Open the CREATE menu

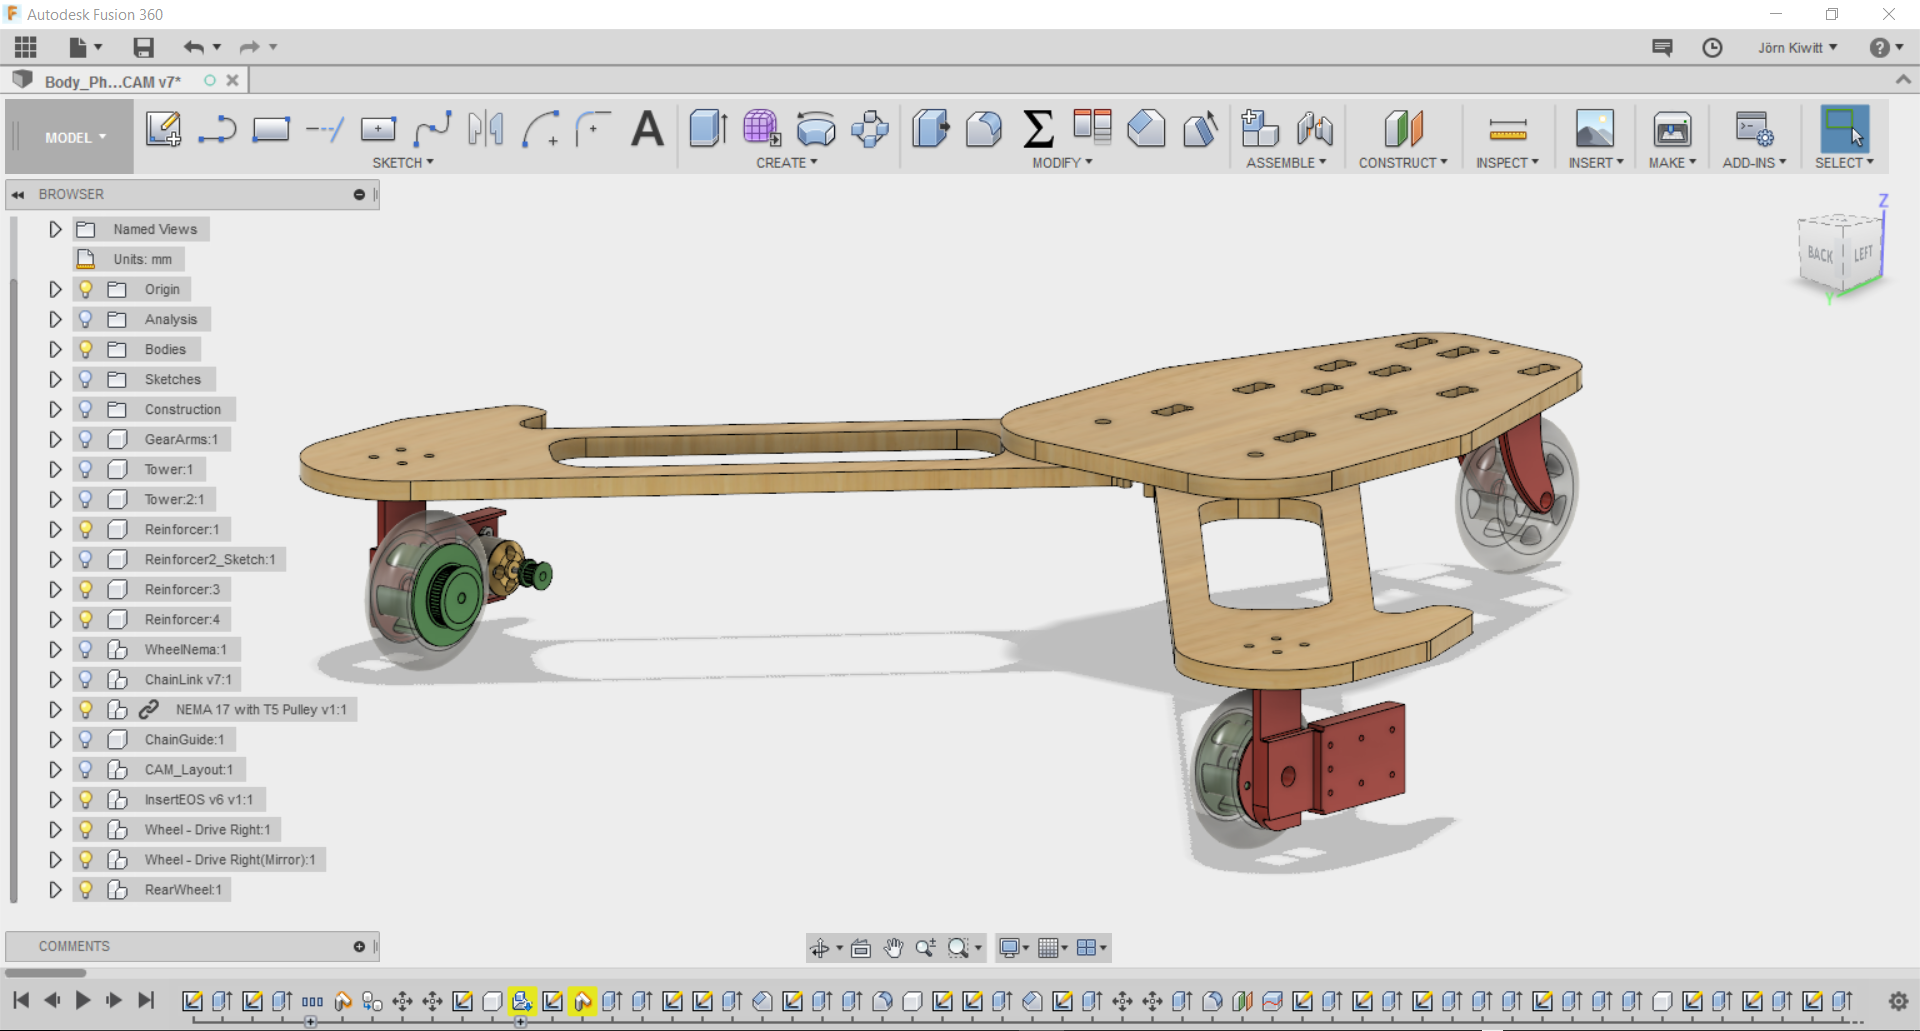point(787,163)
